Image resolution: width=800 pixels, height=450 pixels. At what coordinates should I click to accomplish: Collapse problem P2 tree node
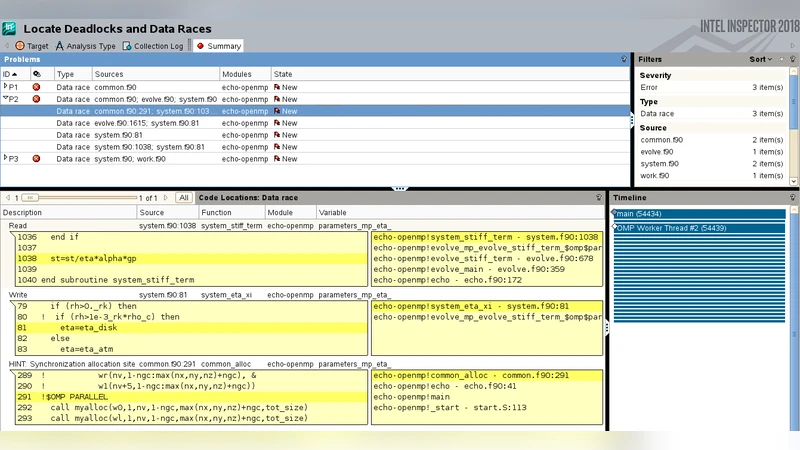coord(5,98)
